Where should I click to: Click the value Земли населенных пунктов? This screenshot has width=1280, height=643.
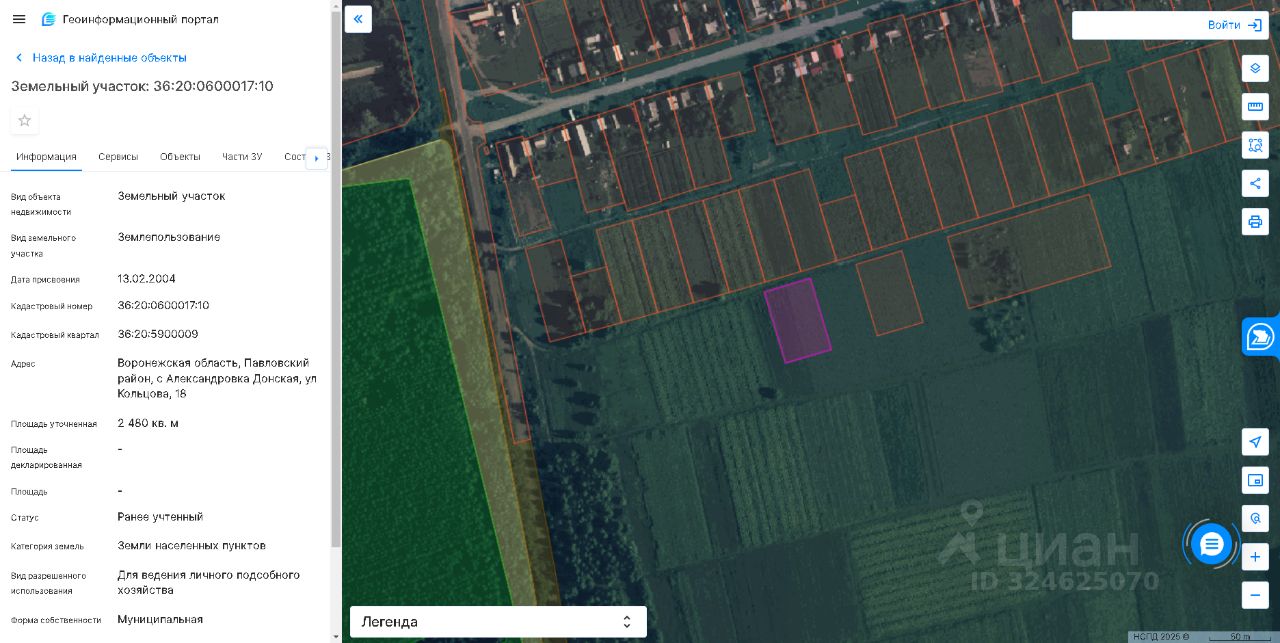coord(192,546)
